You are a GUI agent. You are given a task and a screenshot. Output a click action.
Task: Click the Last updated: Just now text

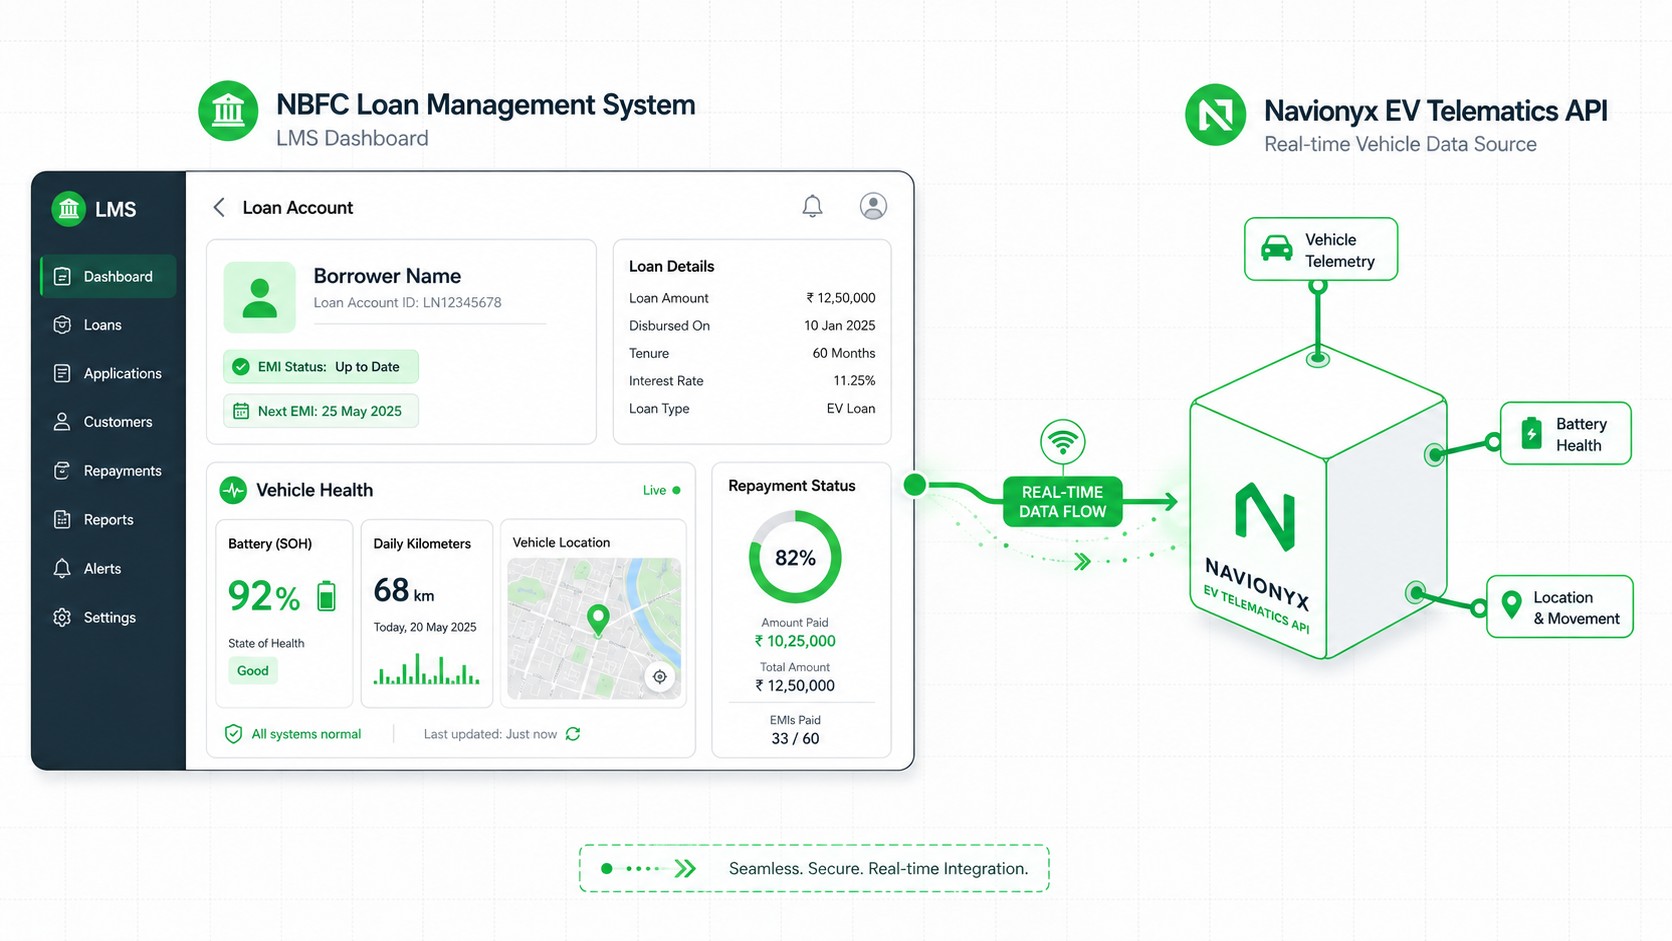pyautogui.click(x=490, y=734)
